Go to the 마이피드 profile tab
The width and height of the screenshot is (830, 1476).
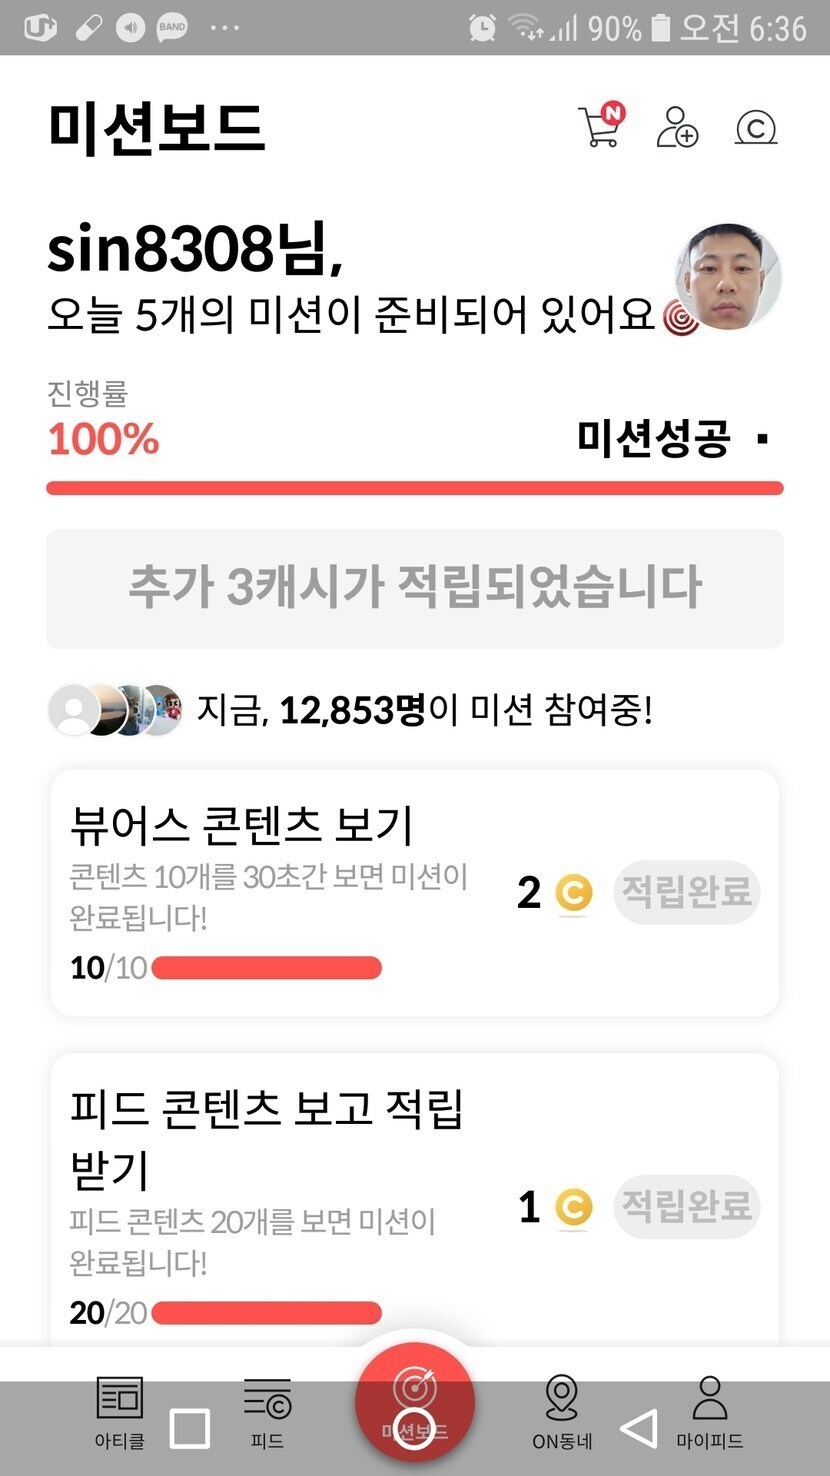point(710,1411)
